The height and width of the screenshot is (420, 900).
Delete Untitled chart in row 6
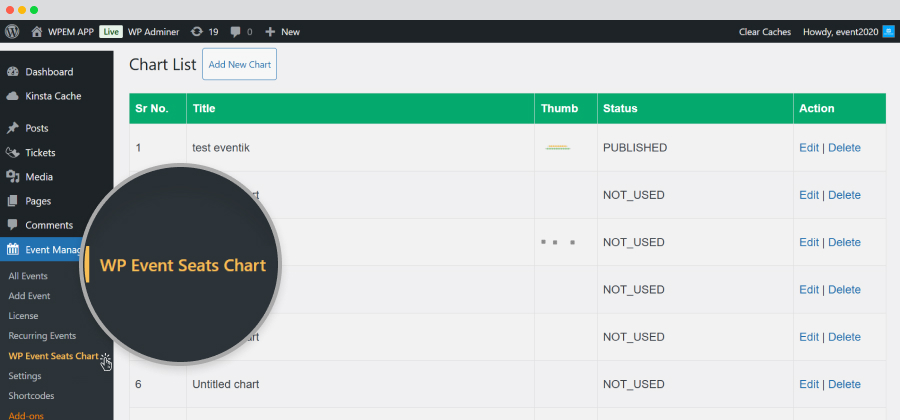(844, 384)
